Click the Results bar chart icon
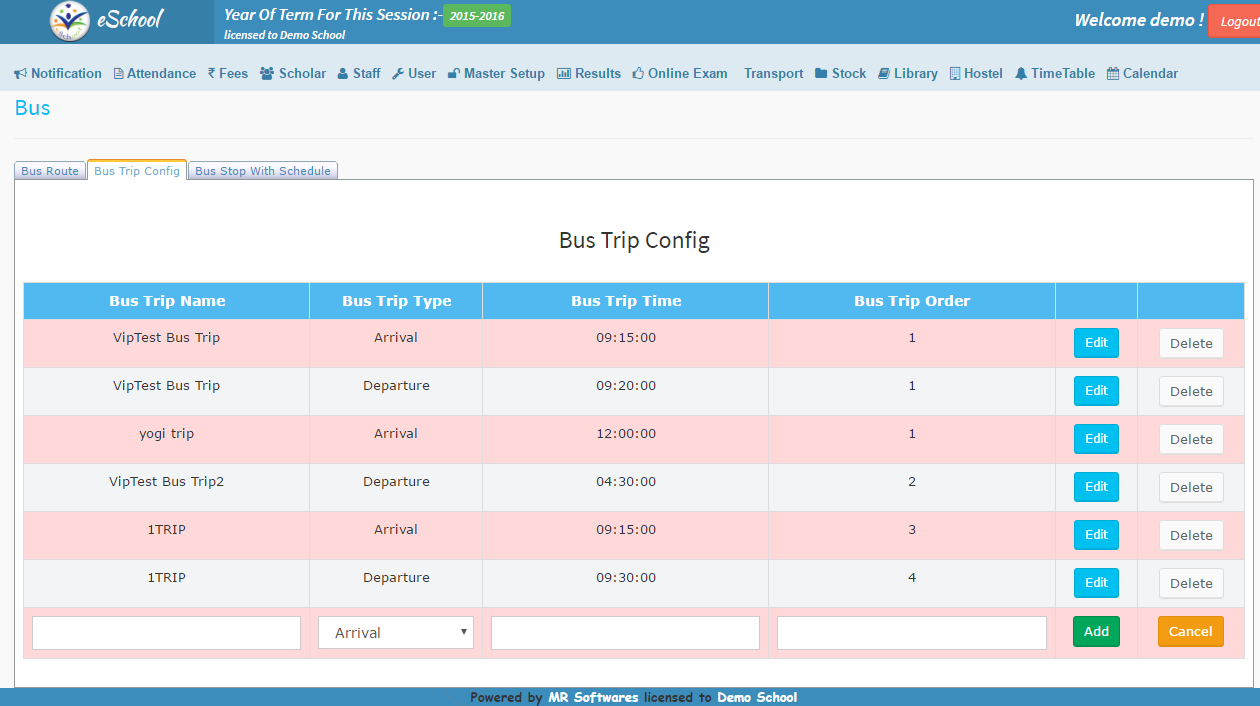Viewport: 1260px width, 706px height. 564,74
